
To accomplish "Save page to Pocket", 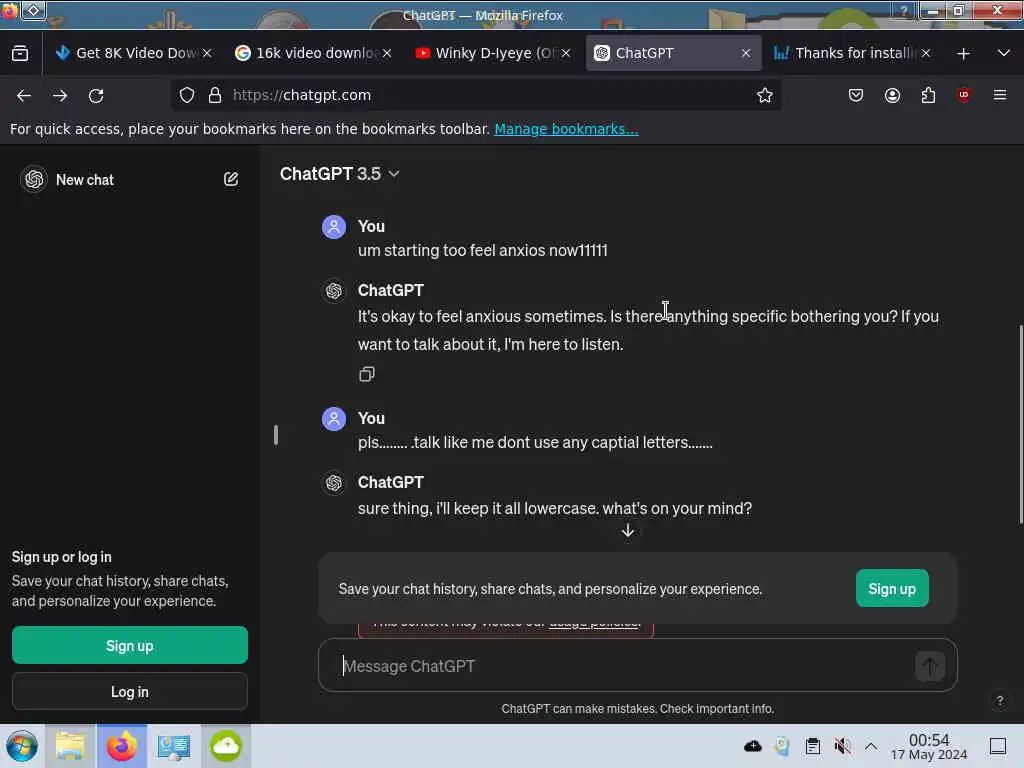I will pos(856,95).
